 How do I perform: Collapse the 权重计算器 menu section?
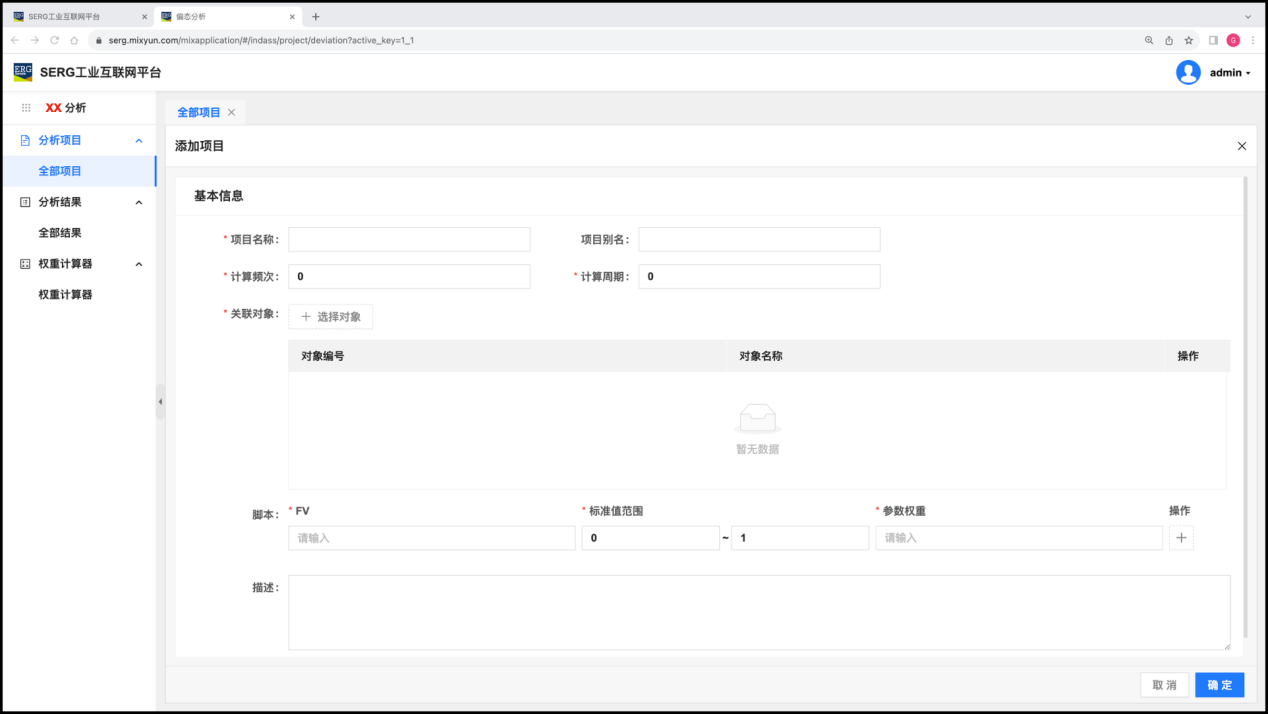coord(139,265)
